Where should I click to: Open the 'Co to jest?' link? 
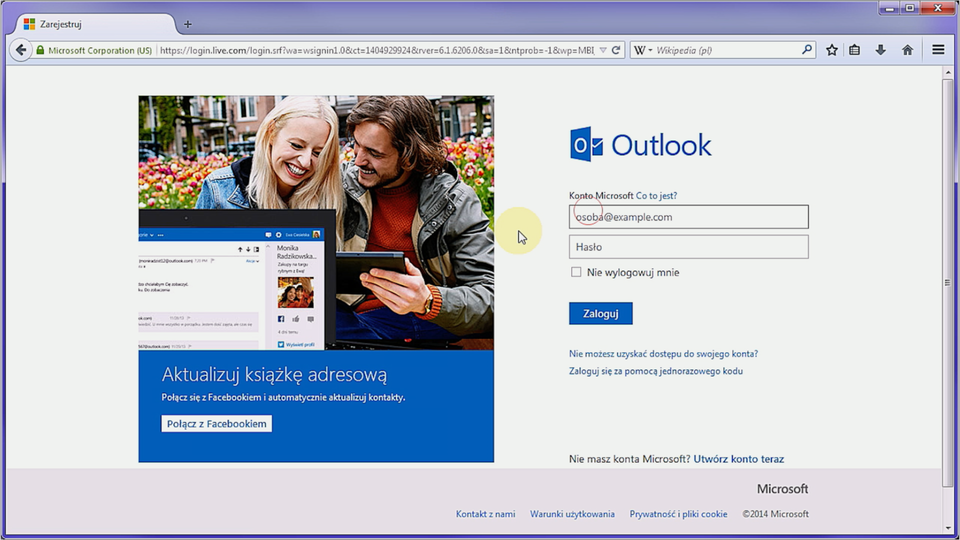pyautogui.click(x=656, y=196)
